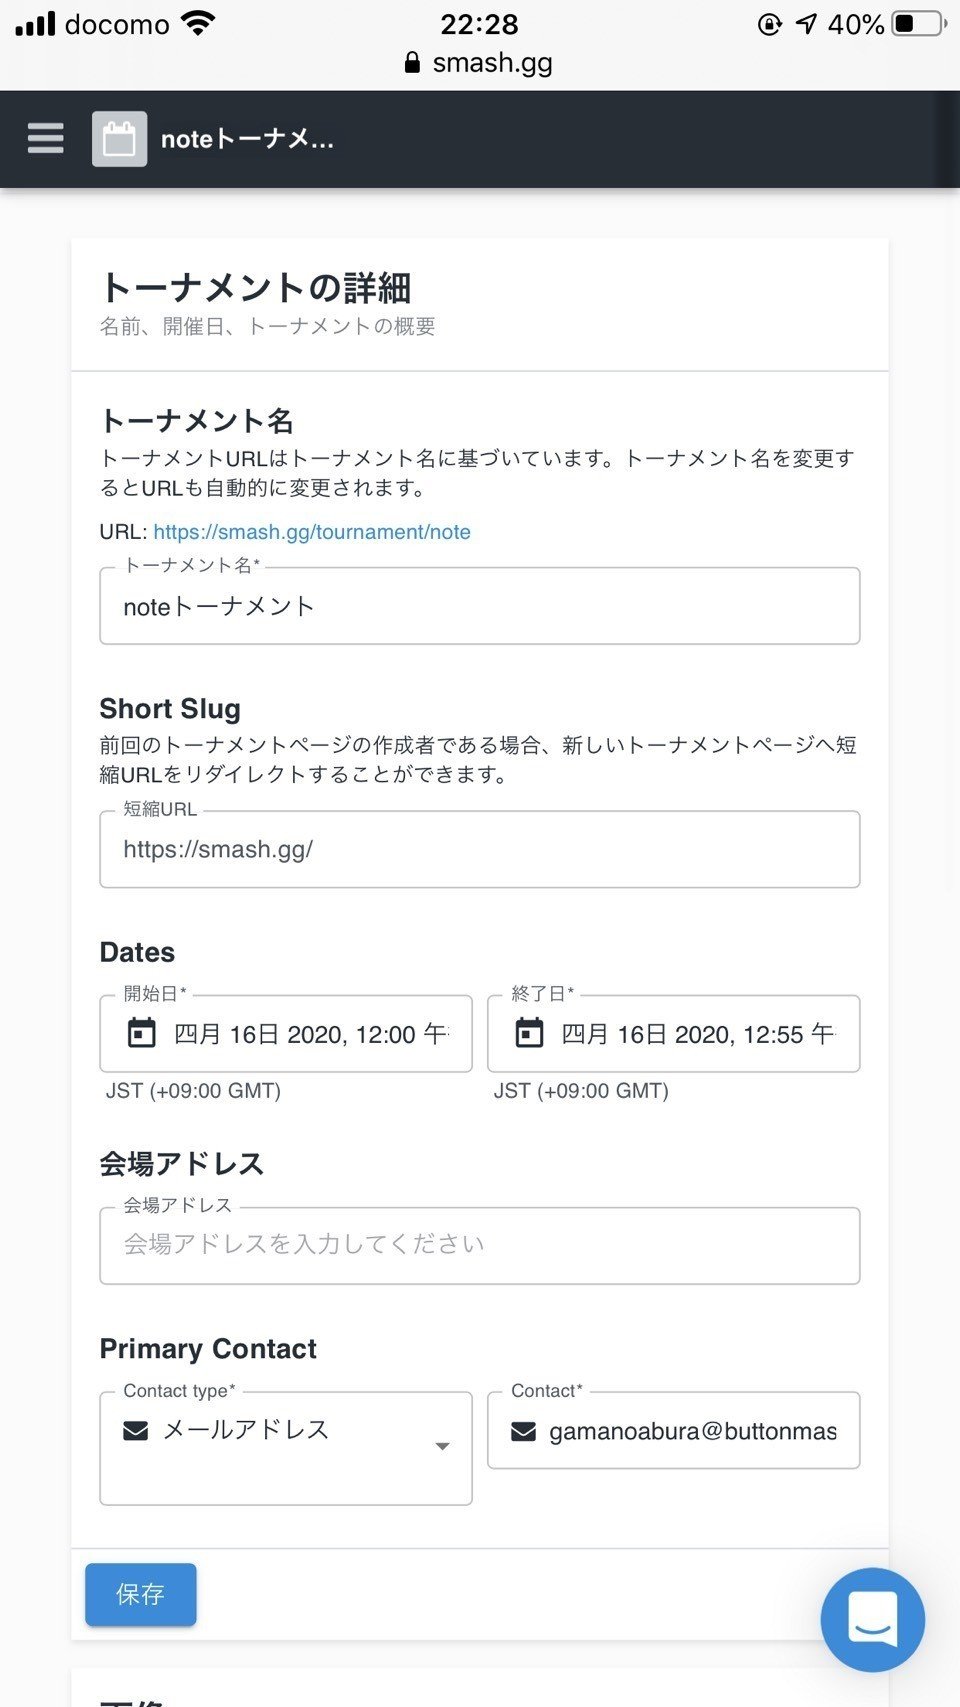Click the 保存 save button
This screenshot has width=960, height=1707.
[140, 1594]
